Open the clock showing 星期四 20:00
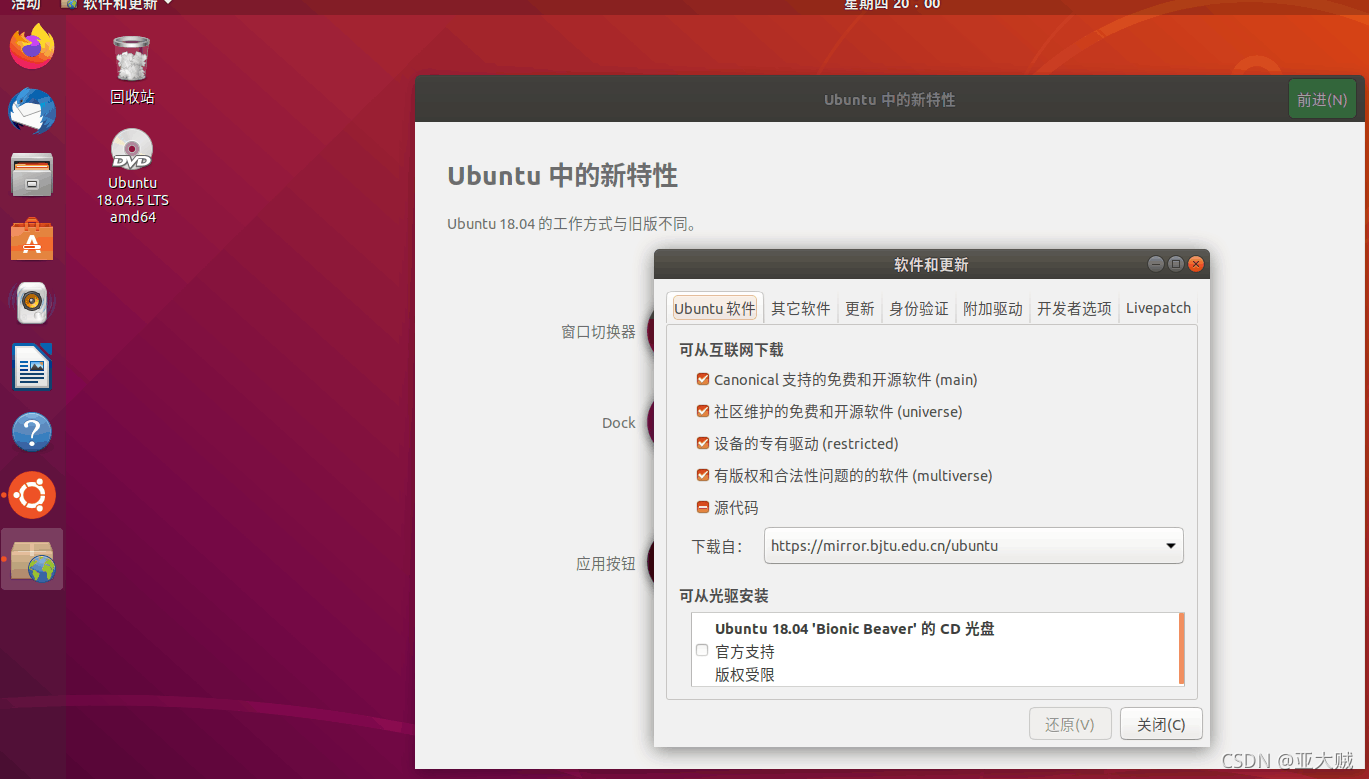The width and height of the screenshot is (1369, 779). tap(892, 5)
